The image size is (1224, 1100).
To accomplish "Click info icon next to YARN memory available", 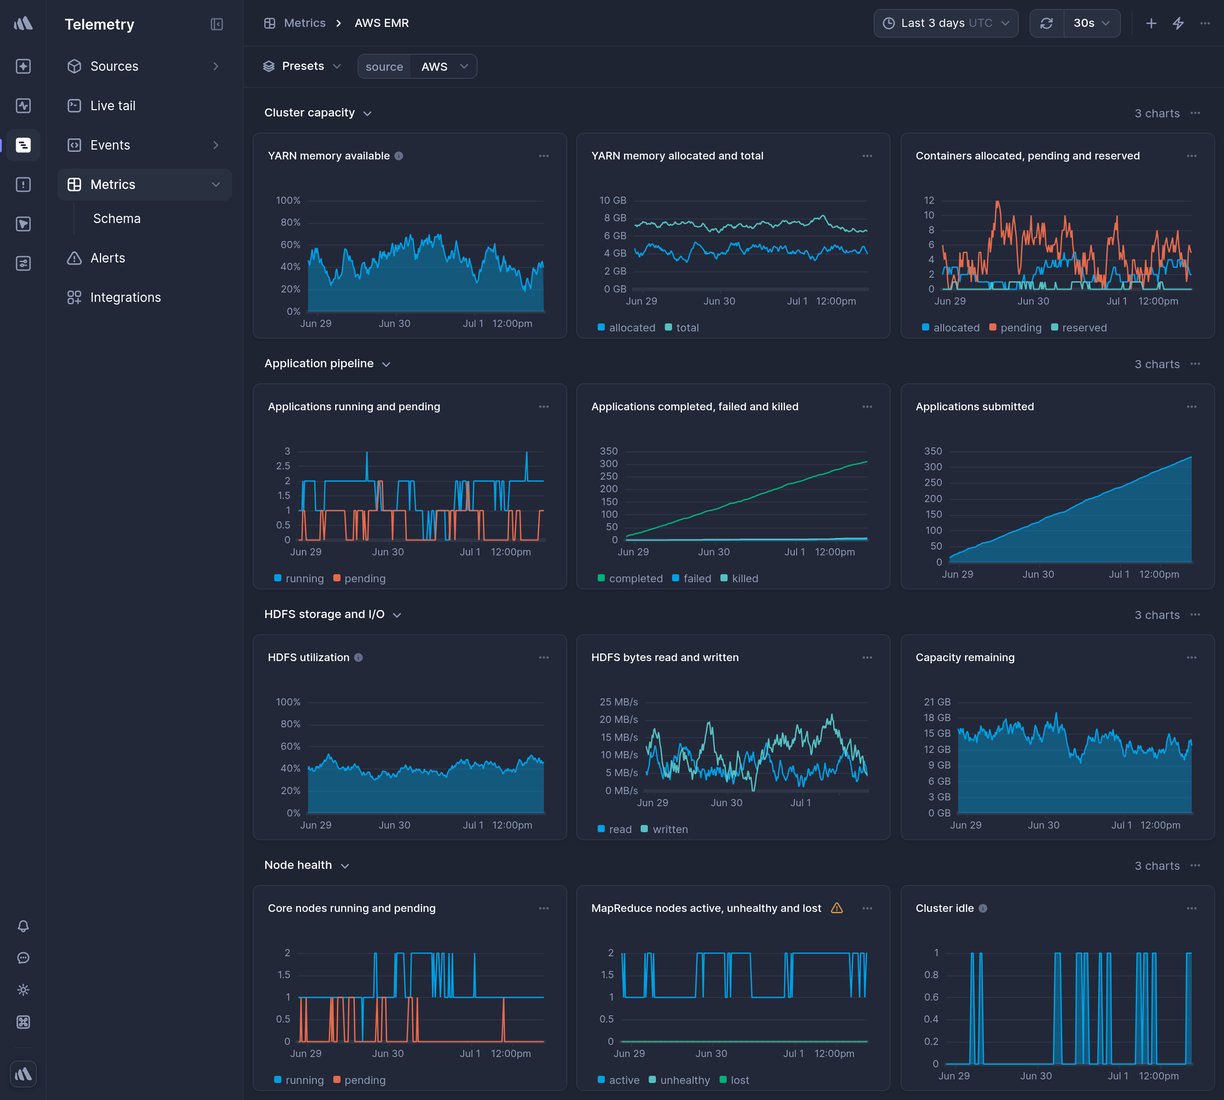I will (399, 156).
